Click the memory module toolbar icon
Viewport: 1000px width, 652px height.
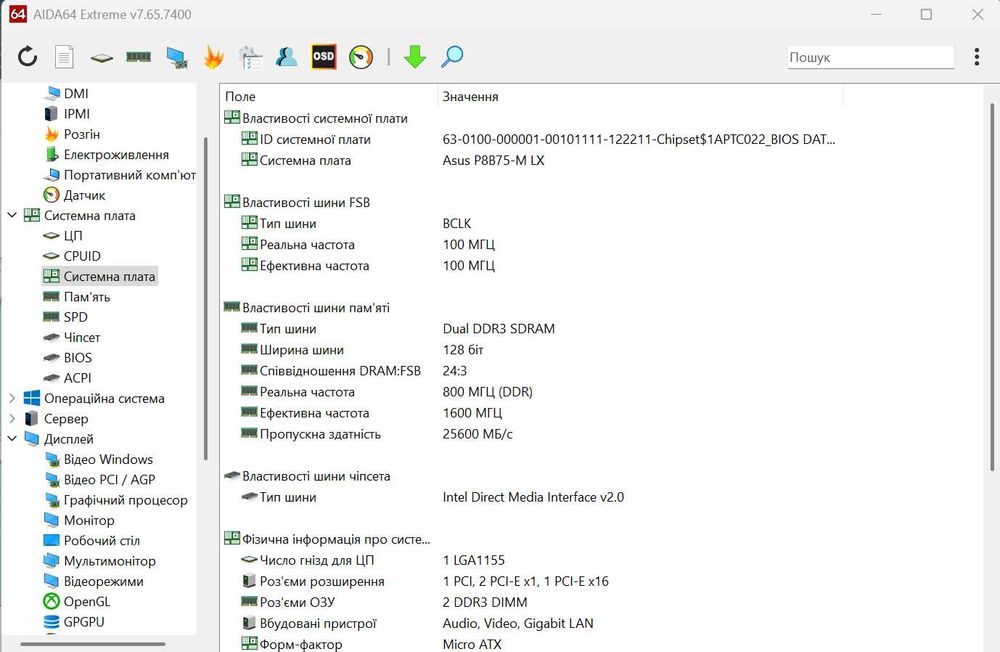[138, 57]
